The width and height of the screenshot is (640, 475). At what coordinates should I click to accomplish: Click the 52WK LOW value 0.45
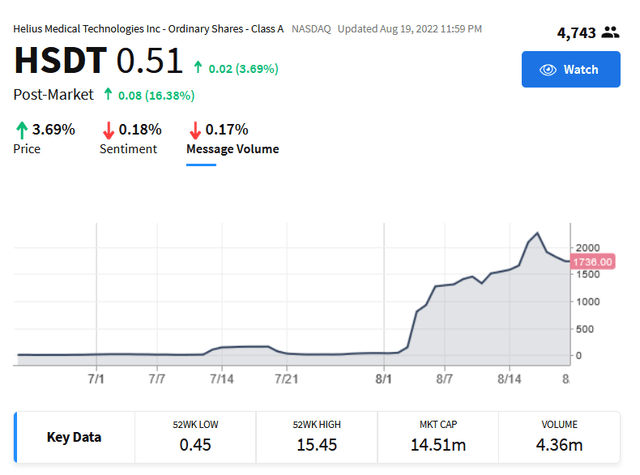click(x=195, y=445)
